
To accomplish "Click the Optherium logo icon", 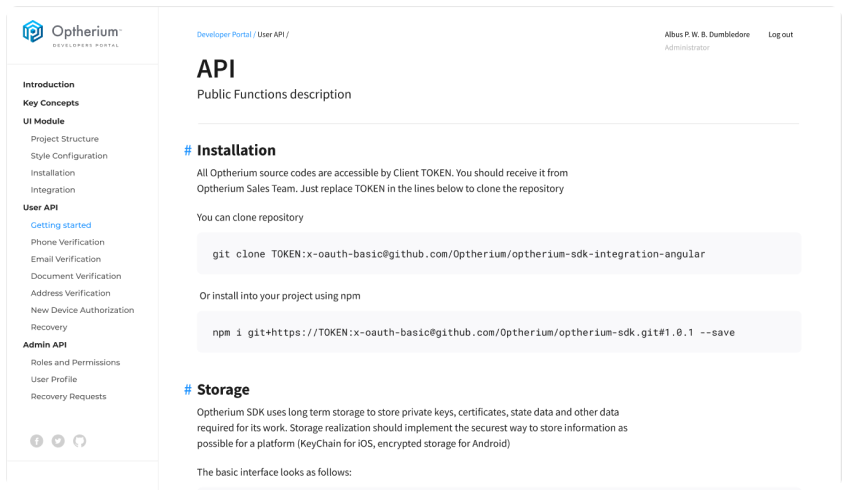I will click(x=33, y=33).
